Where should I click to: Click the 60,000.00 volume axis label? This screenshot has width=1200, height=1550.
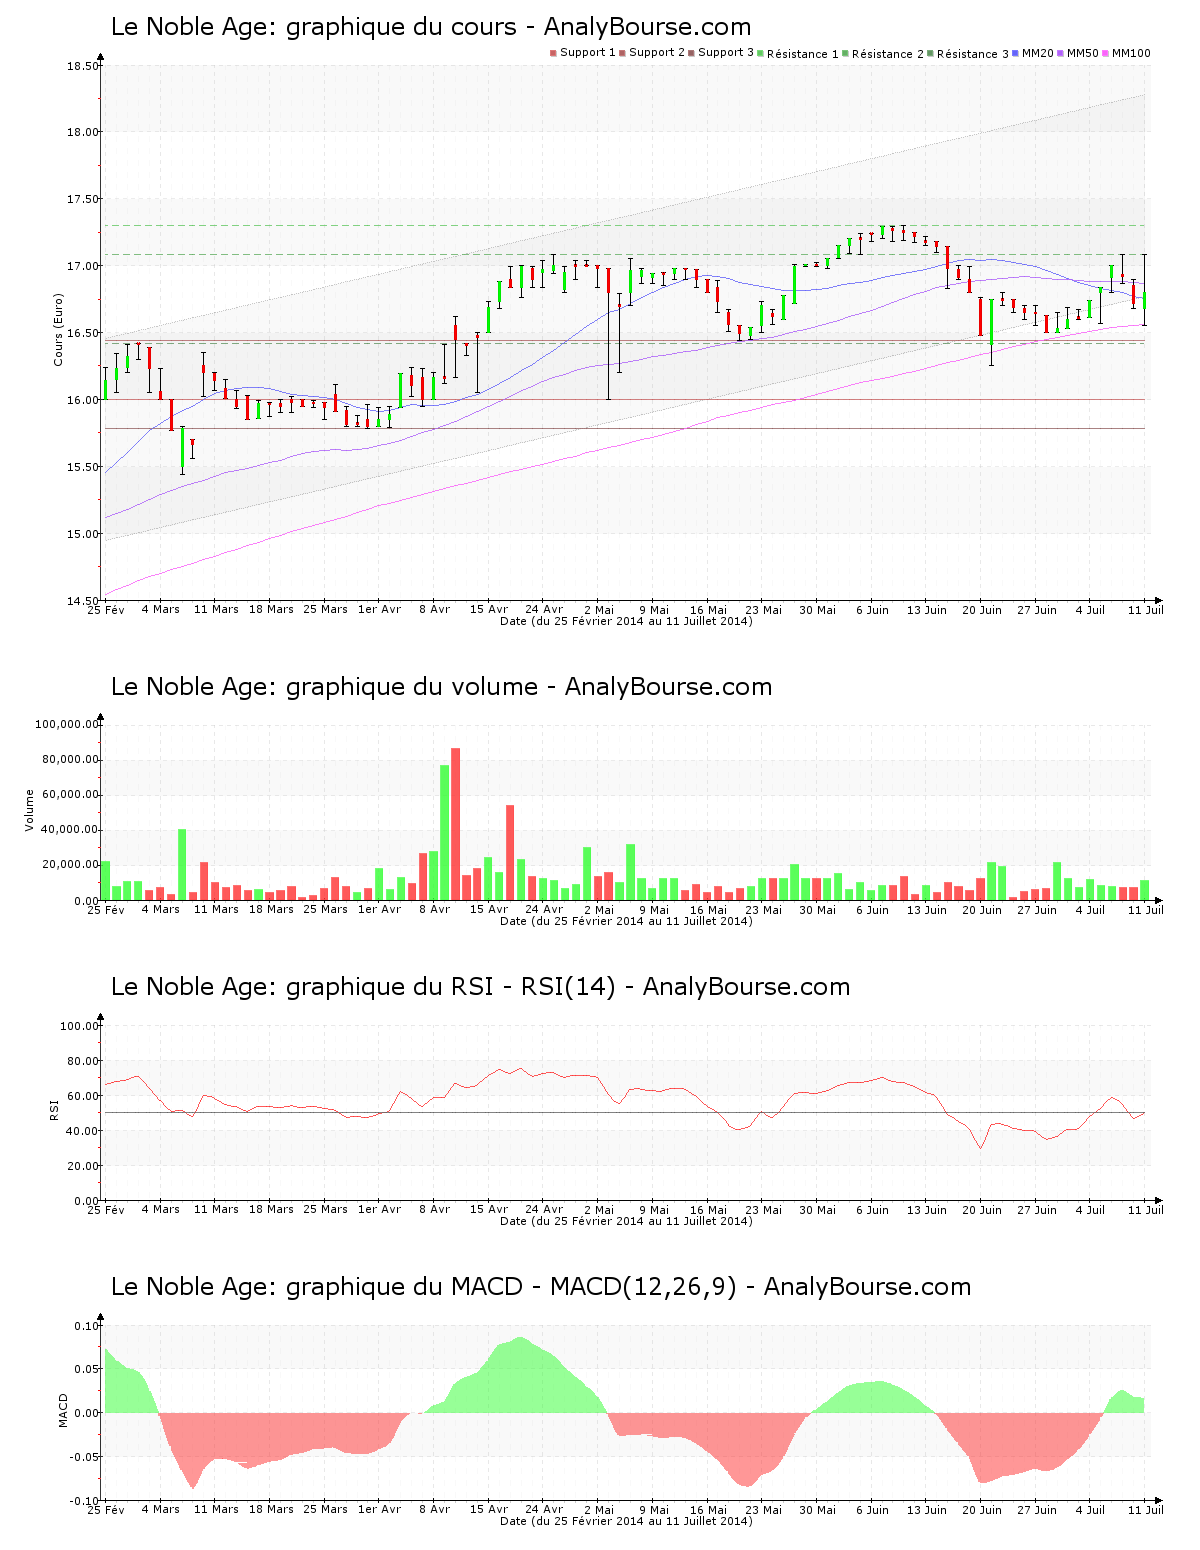point(70,795)
